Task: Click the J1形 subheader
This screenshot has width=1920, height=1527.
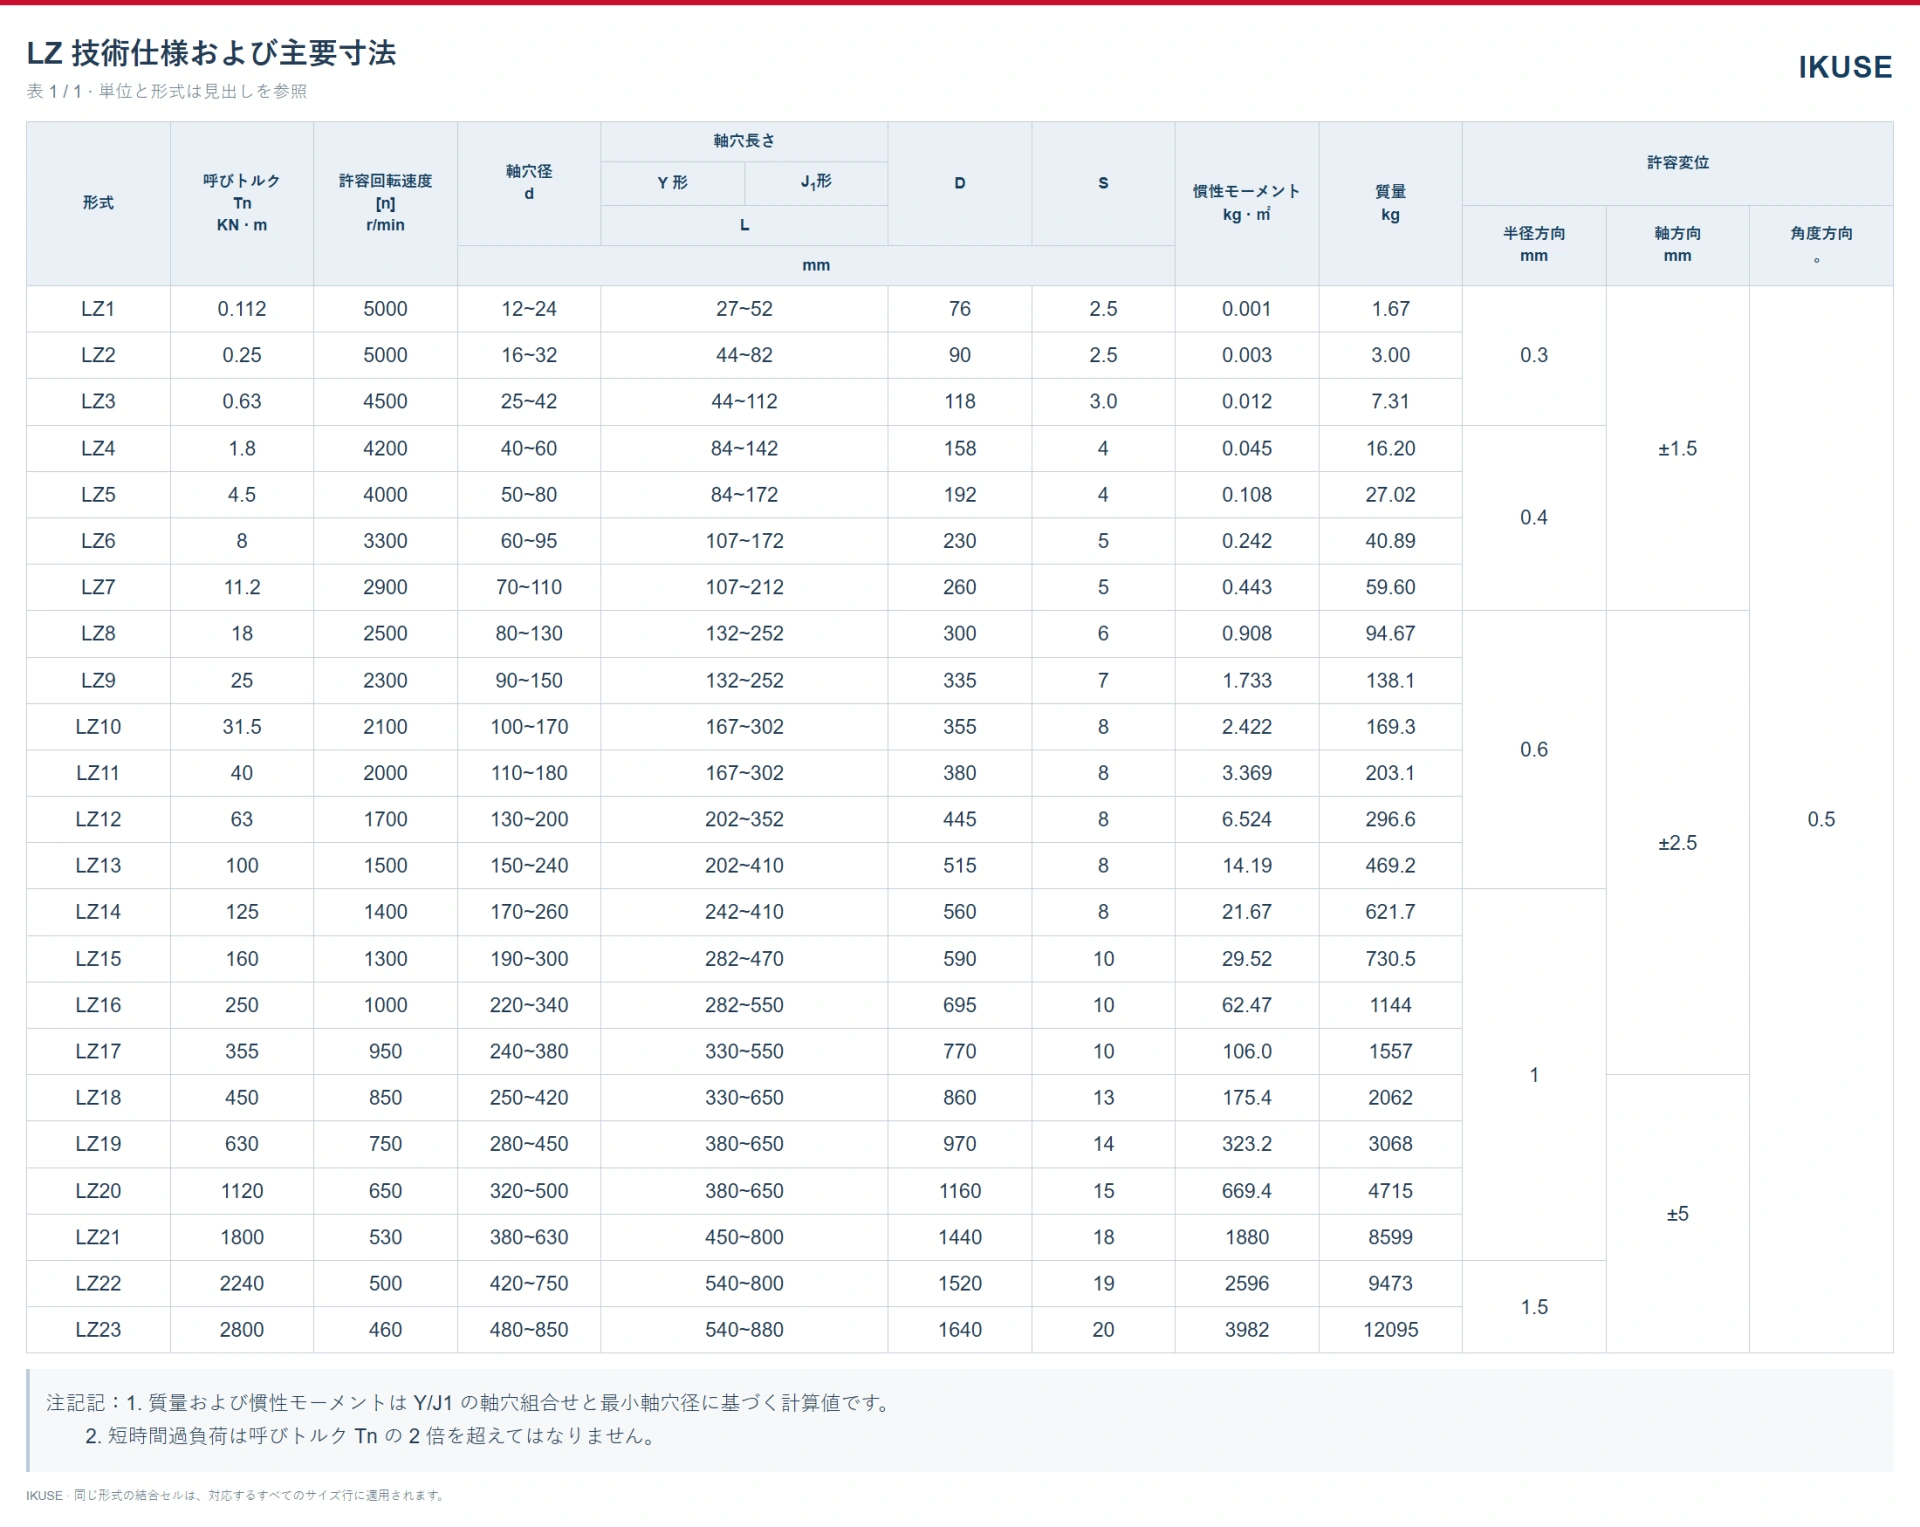Action: tap(816, 183)
